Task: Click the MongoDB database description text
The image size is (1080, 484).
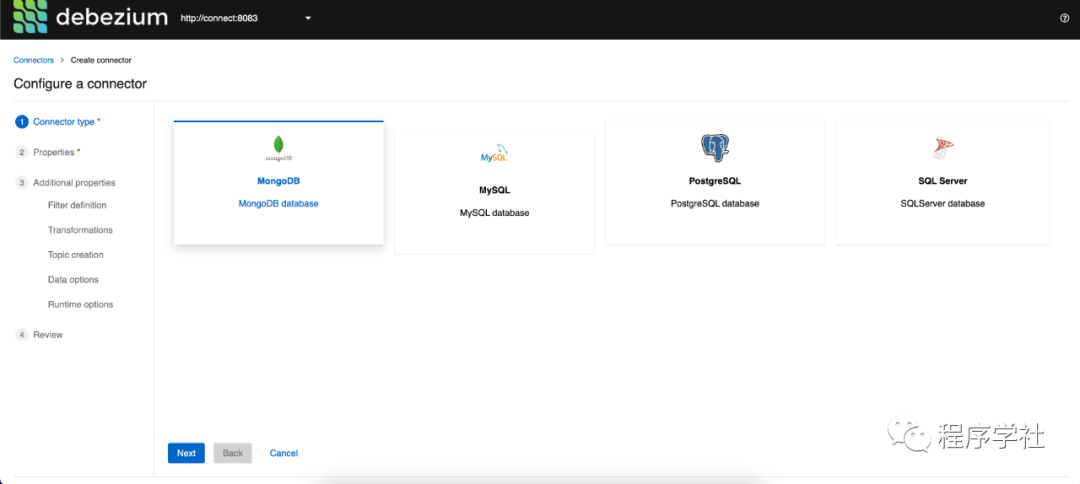Action: (278, 204)
